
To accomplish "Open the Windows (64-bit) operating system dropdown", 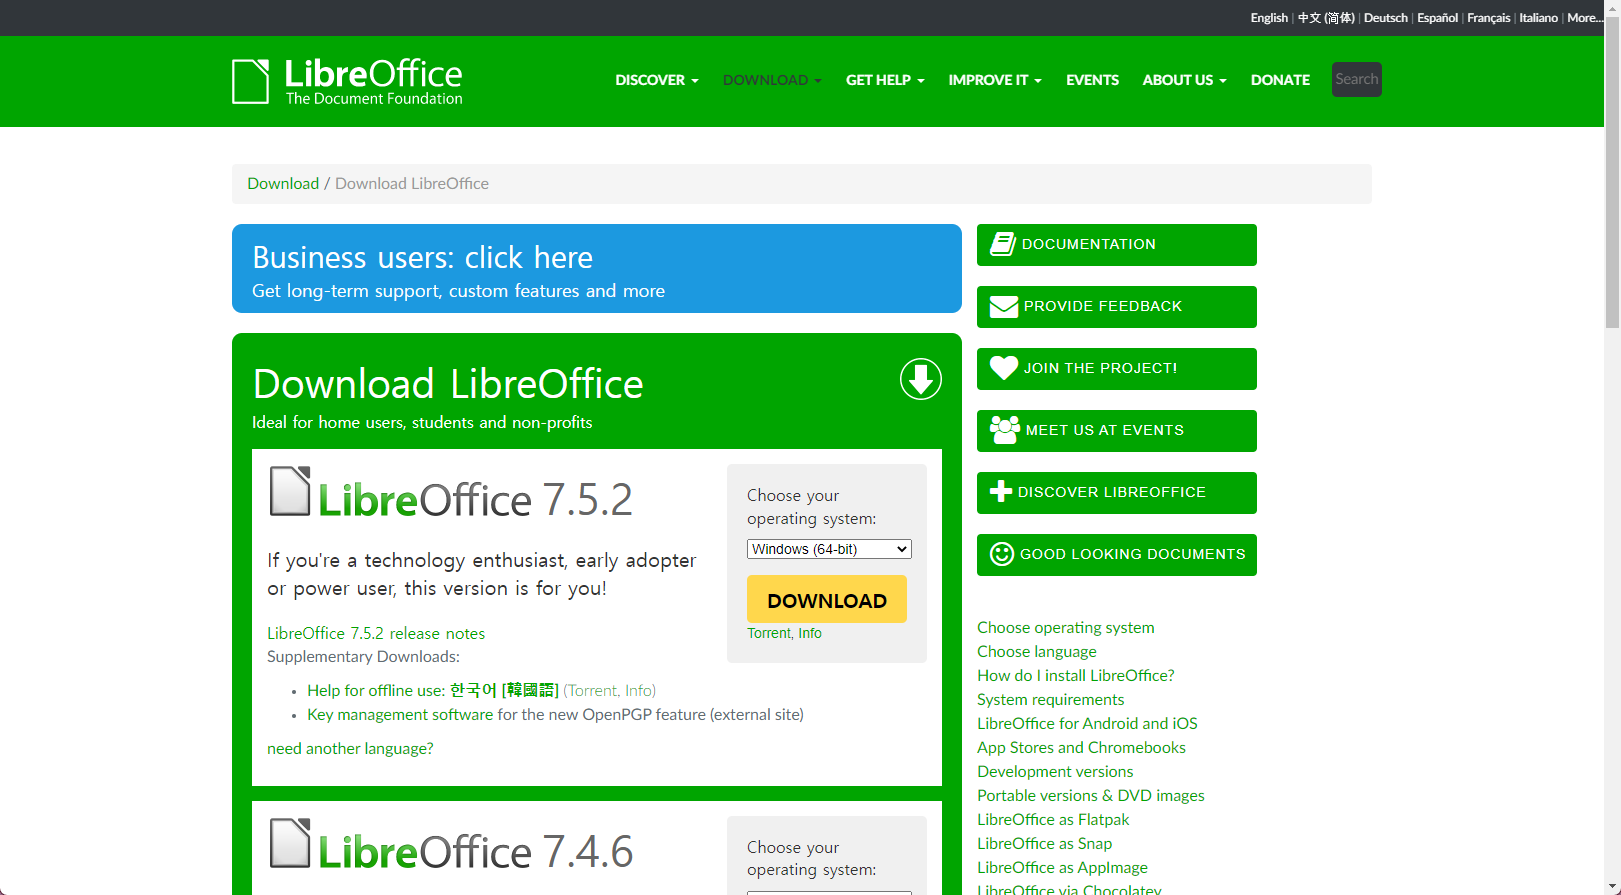I will (x=829, y=549).
